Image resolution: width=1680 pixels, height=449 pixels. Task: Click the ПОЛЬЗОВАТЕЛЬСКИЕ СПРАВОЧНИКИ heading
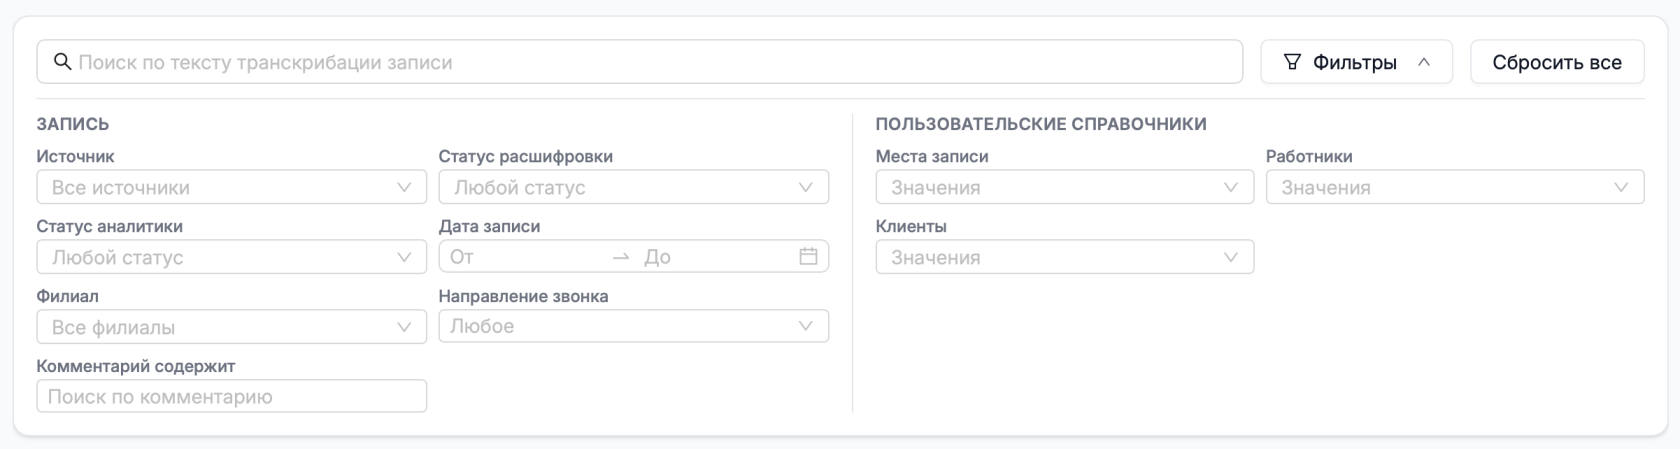tap(1041, 124)
